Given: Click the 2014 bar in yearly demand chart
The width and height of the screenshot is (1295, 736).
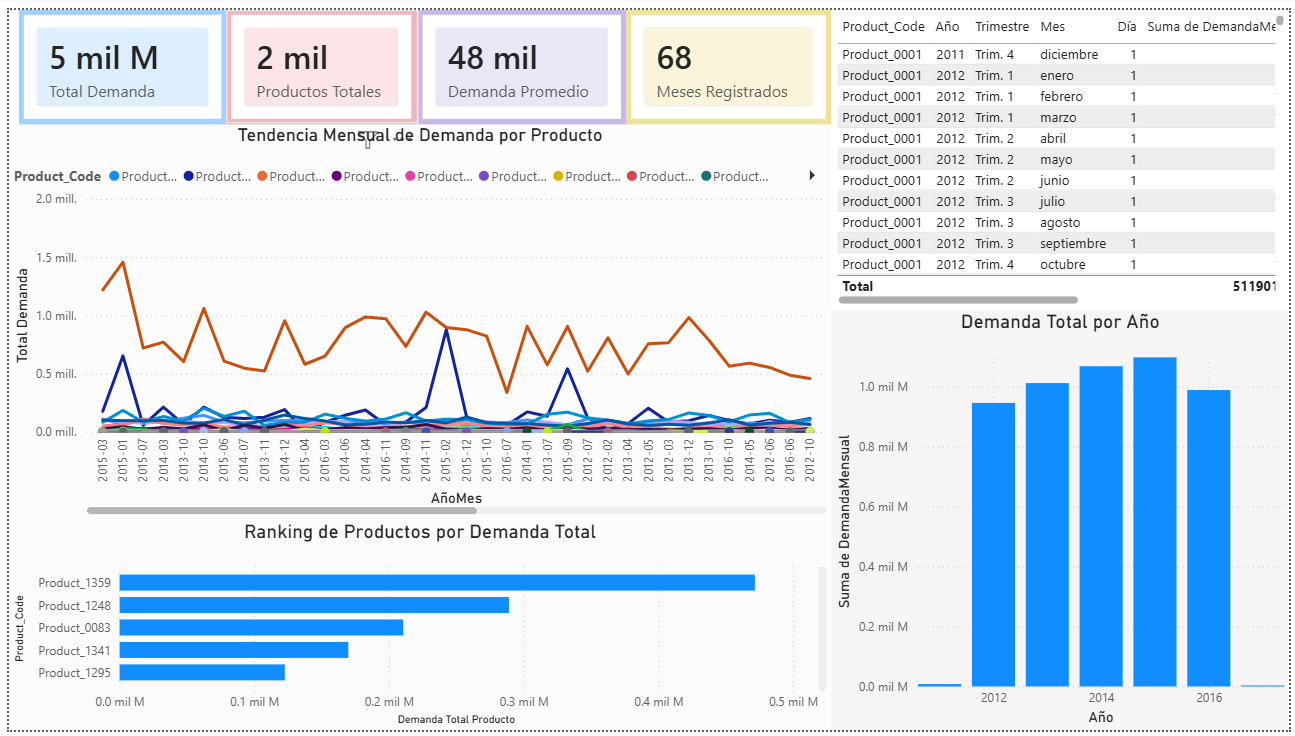Looking at the screenshot, I should coord(1101,526).
